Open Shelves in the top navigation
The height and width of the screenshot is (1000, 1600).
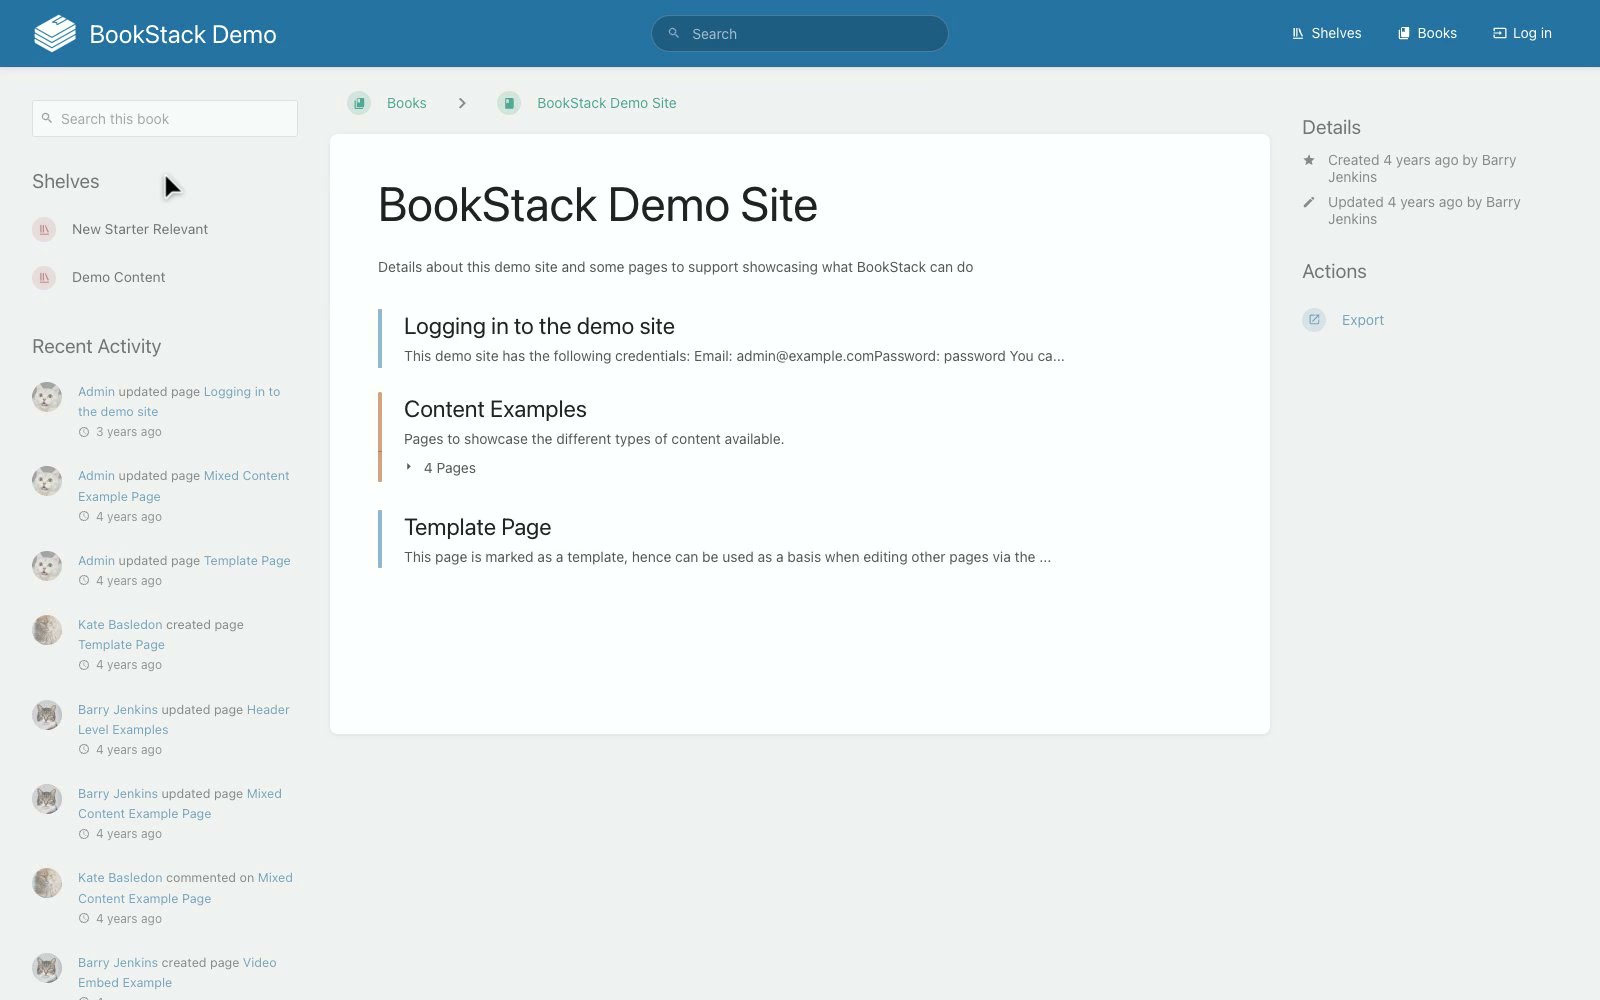(1326, 33)
